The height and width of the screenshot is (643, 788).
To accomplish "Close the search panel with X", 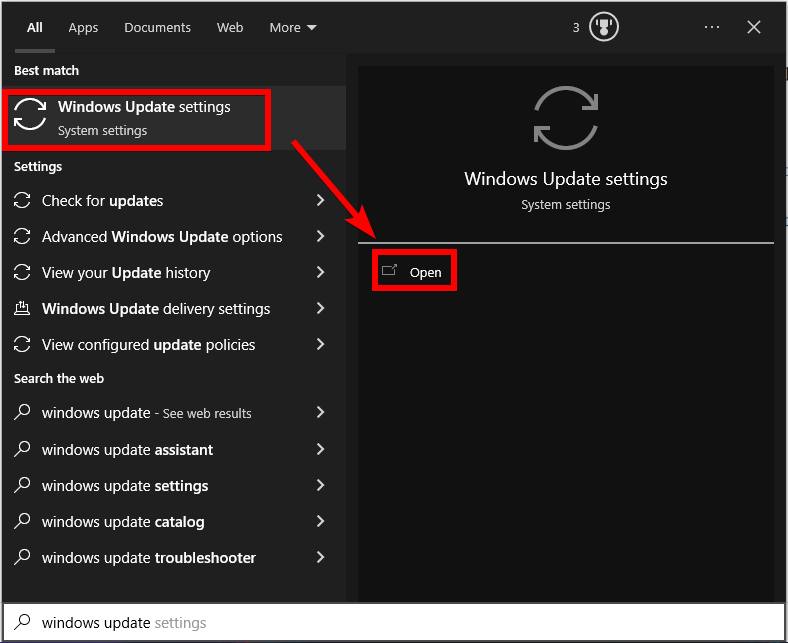I will (754, 27).
